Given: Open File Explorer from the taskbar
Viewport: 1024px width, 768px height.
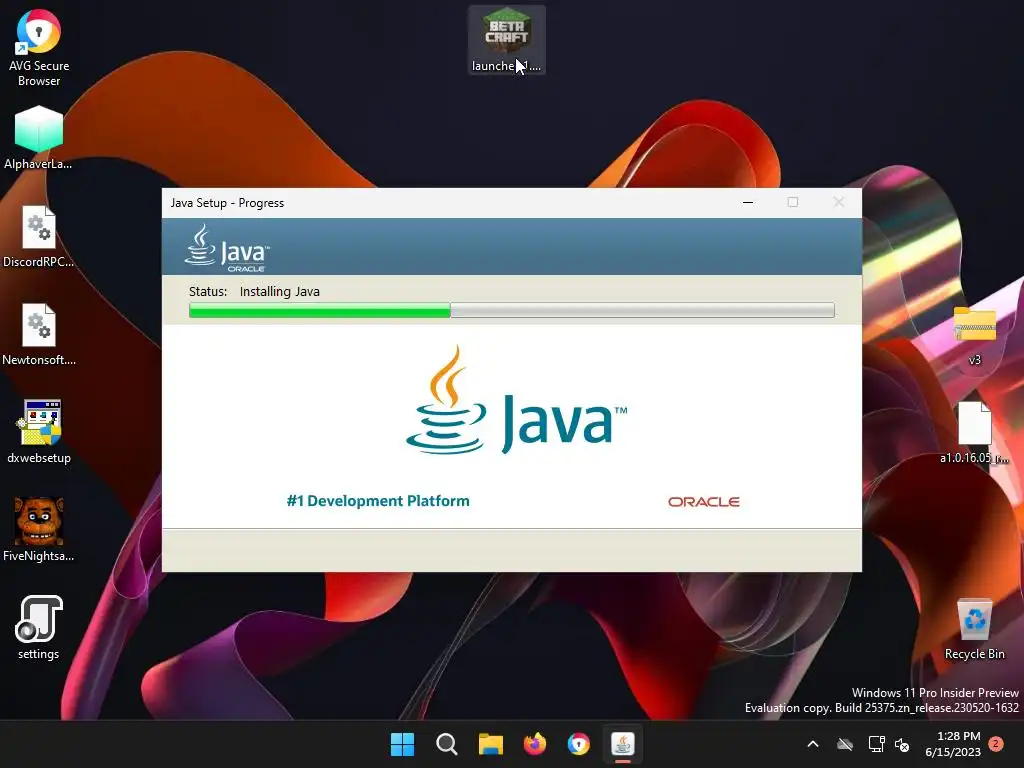Looking at the screenshot, I should pyautogui.click(x=490, y=744).
